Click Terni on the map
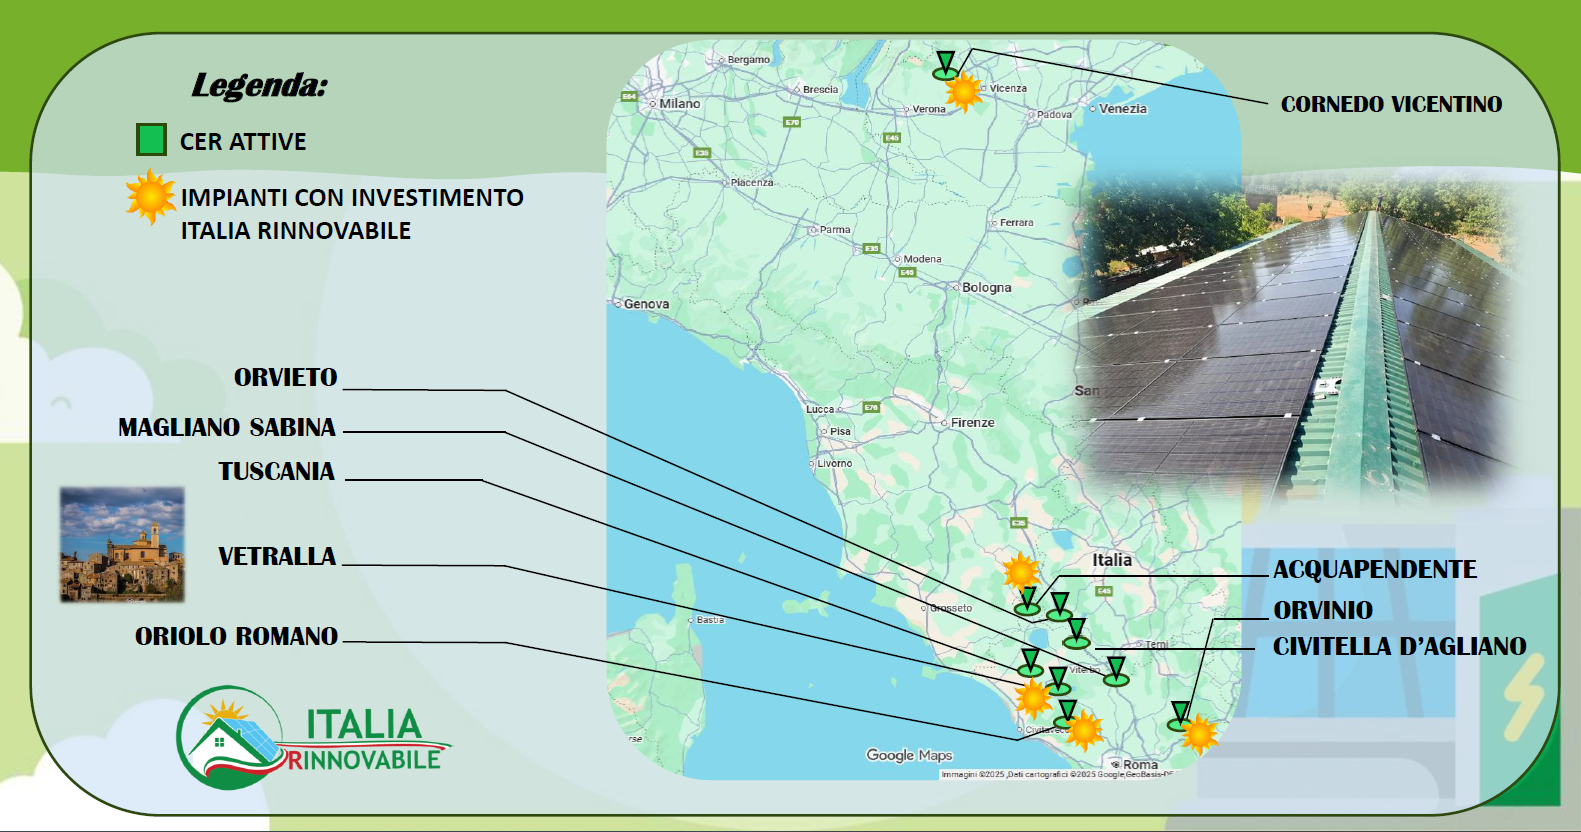The height and width of the screenshot is (832, 1581). tap(1157, 645)
